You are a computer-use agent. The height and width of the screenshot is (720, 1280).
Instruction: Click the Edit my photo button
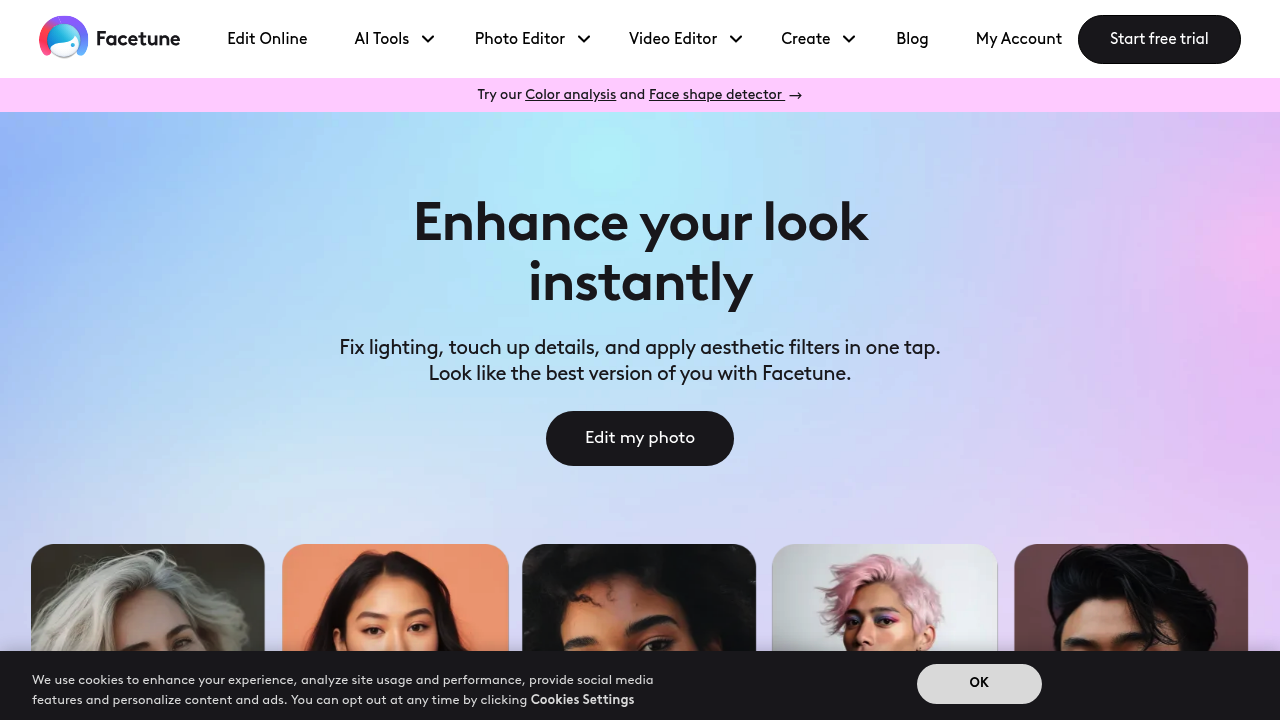tap(640, 438)
